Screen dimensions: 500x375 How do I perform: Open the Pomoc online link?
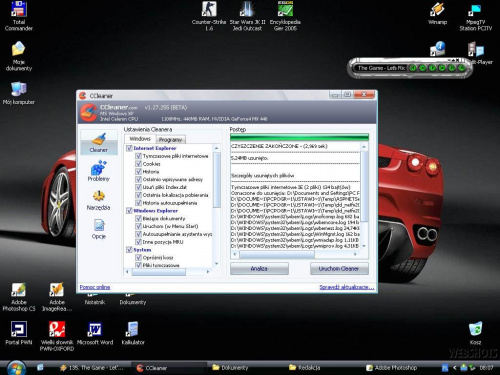click(x=95, y=287)
